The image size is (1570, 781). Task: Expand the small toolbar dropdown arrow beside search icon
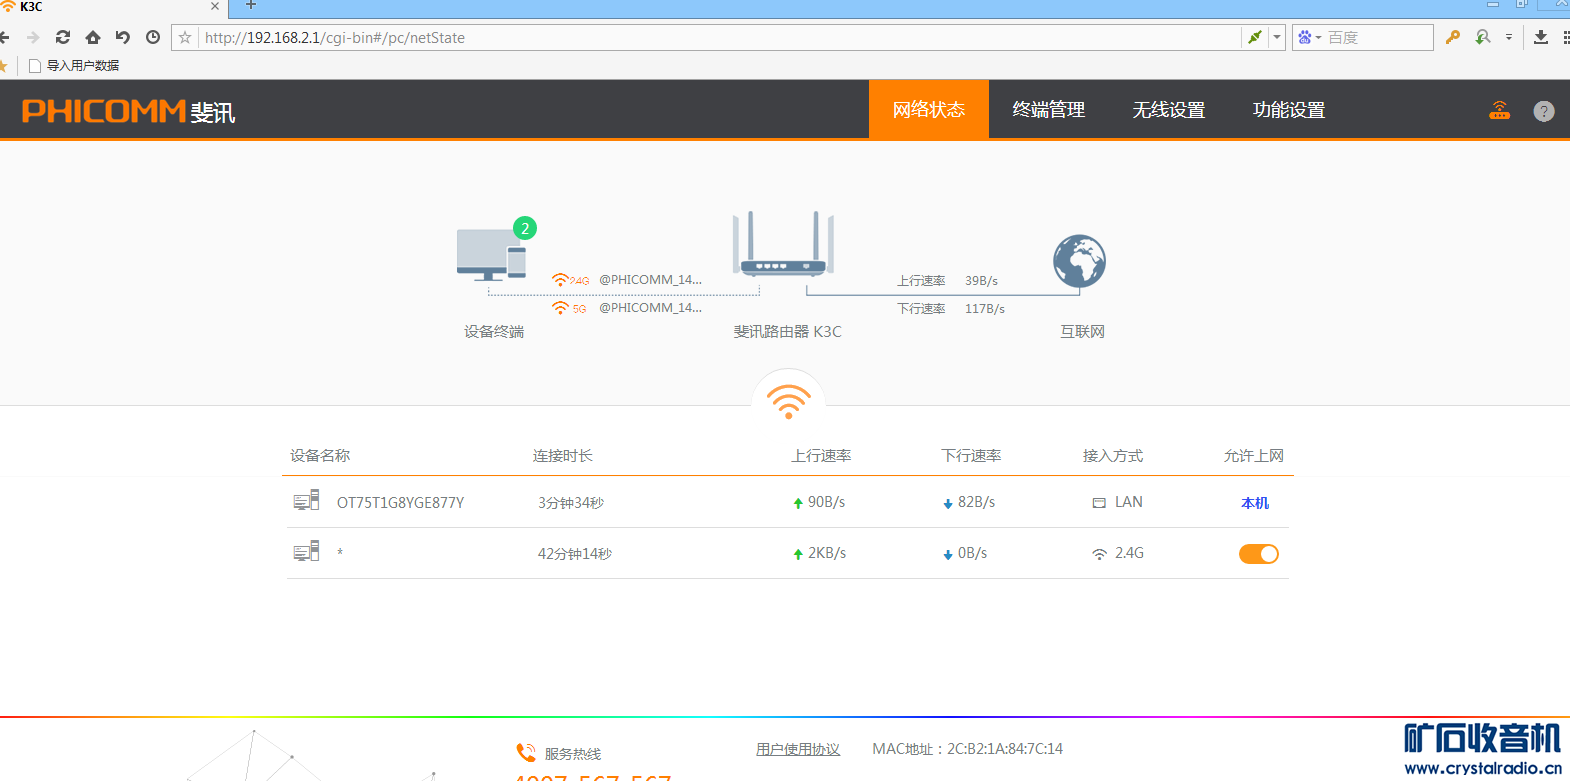pyautogui.click(x=1509, y=37)
